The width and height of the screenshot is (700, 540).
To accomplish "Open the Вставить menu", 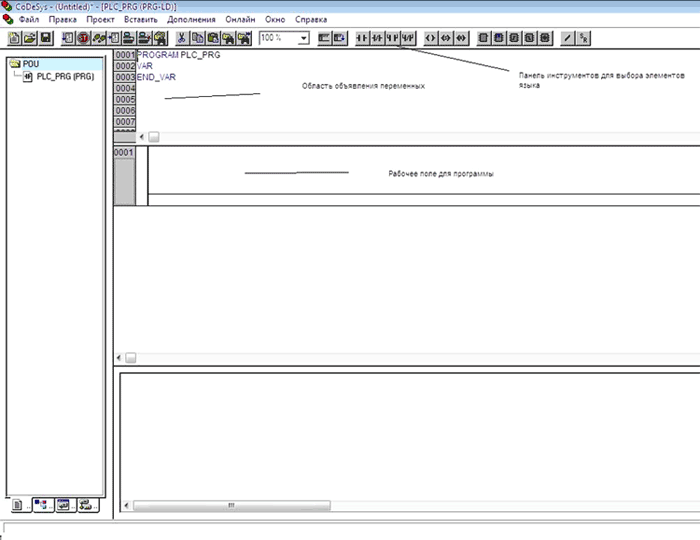I will (141, 20).
